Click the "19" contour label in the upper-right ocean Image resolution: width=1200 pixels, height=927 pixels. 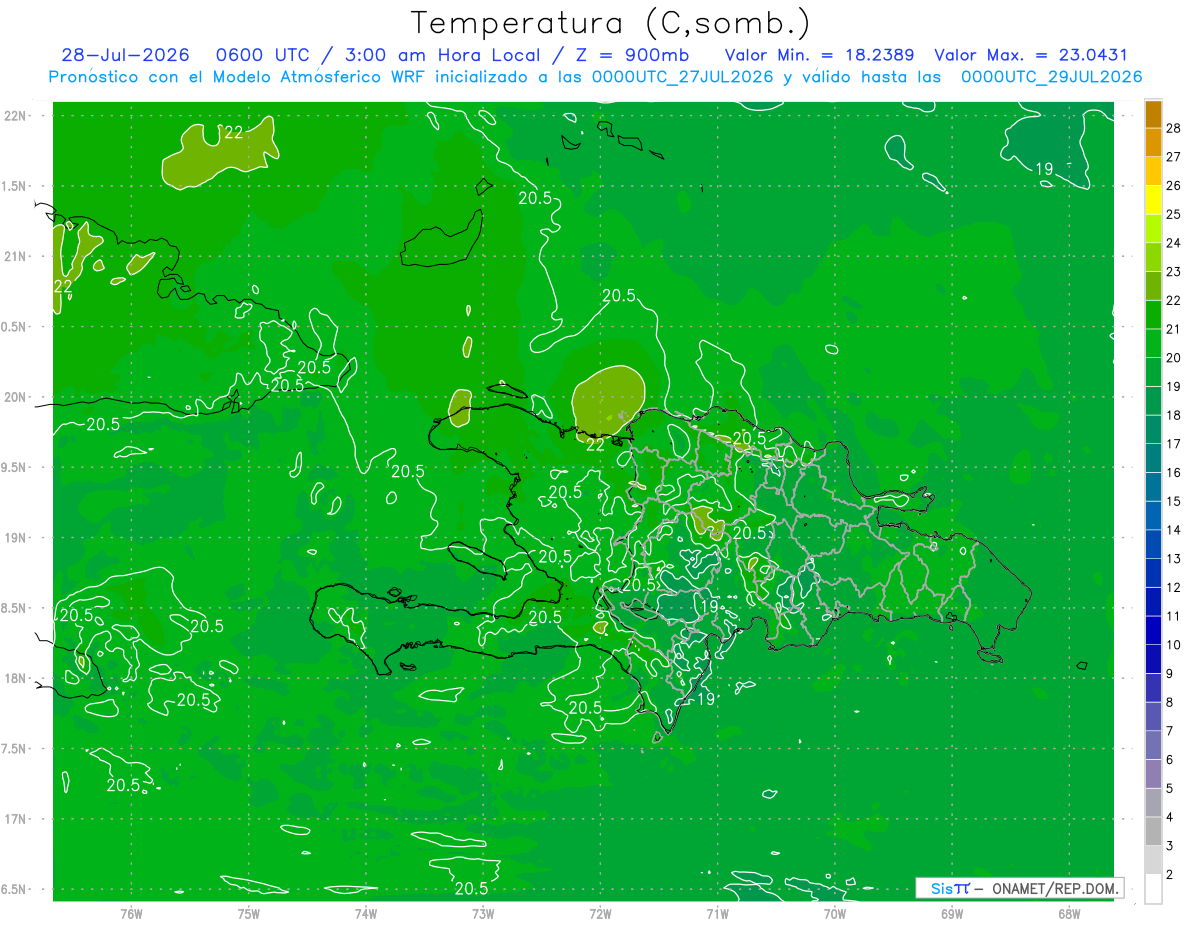click(x=1043, y=169)
